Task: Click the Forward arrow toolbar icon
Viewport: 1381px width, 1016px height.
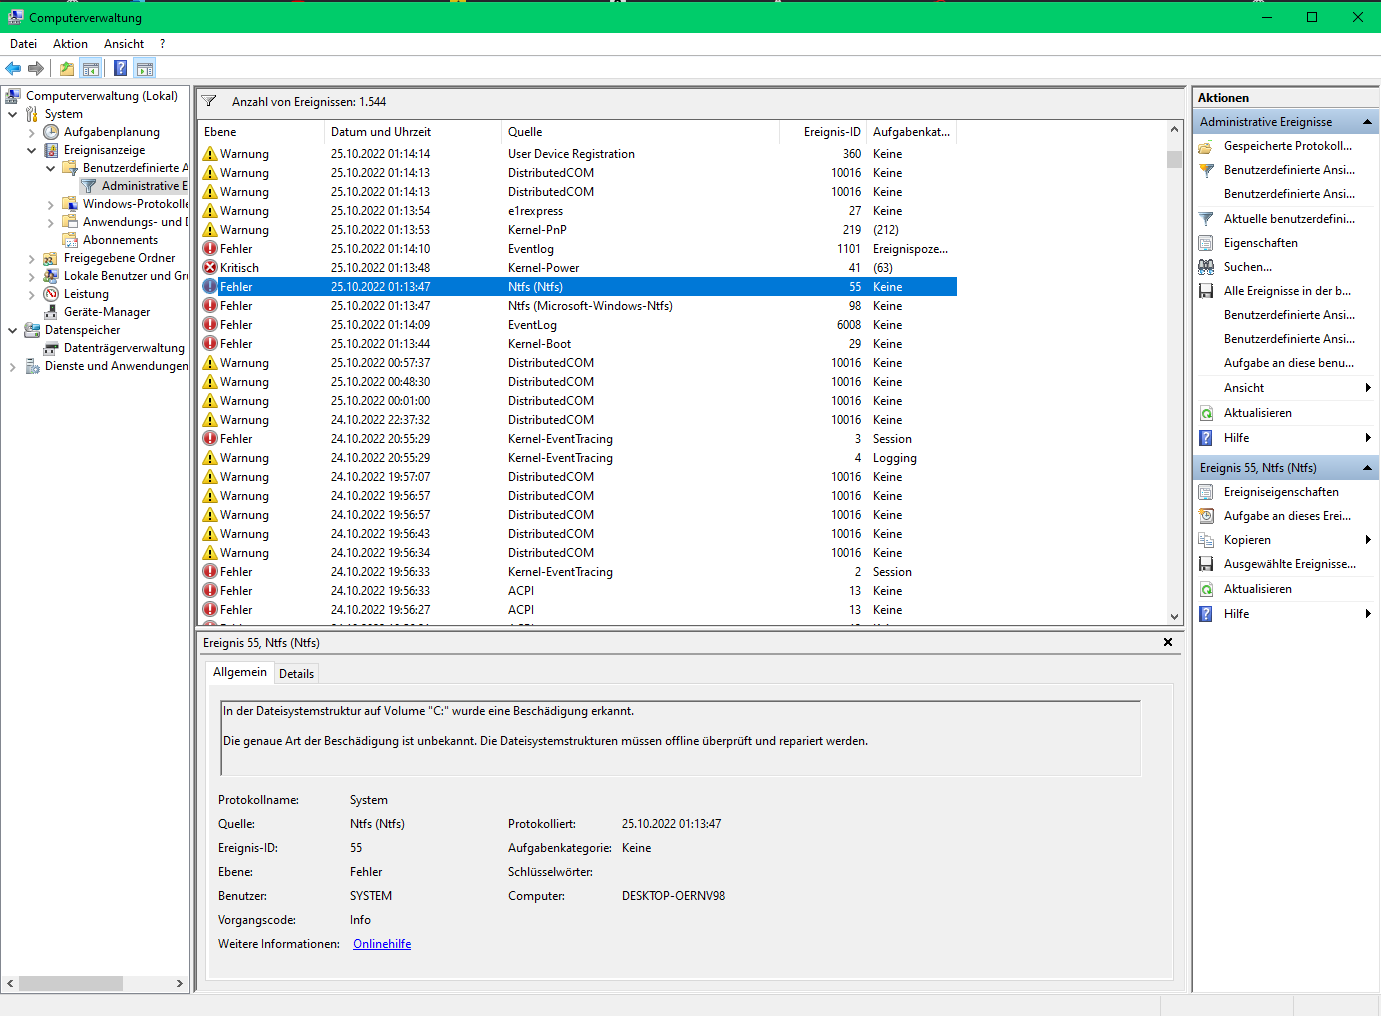Action: coord(36,68)
